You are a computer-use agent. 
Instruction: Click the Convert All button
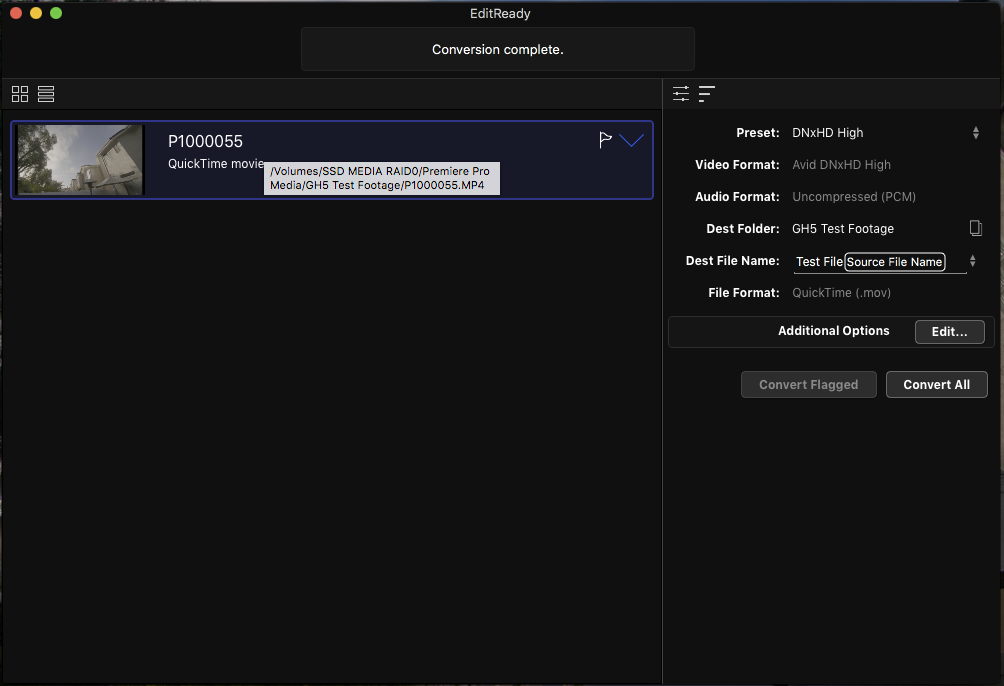(936, 385)
